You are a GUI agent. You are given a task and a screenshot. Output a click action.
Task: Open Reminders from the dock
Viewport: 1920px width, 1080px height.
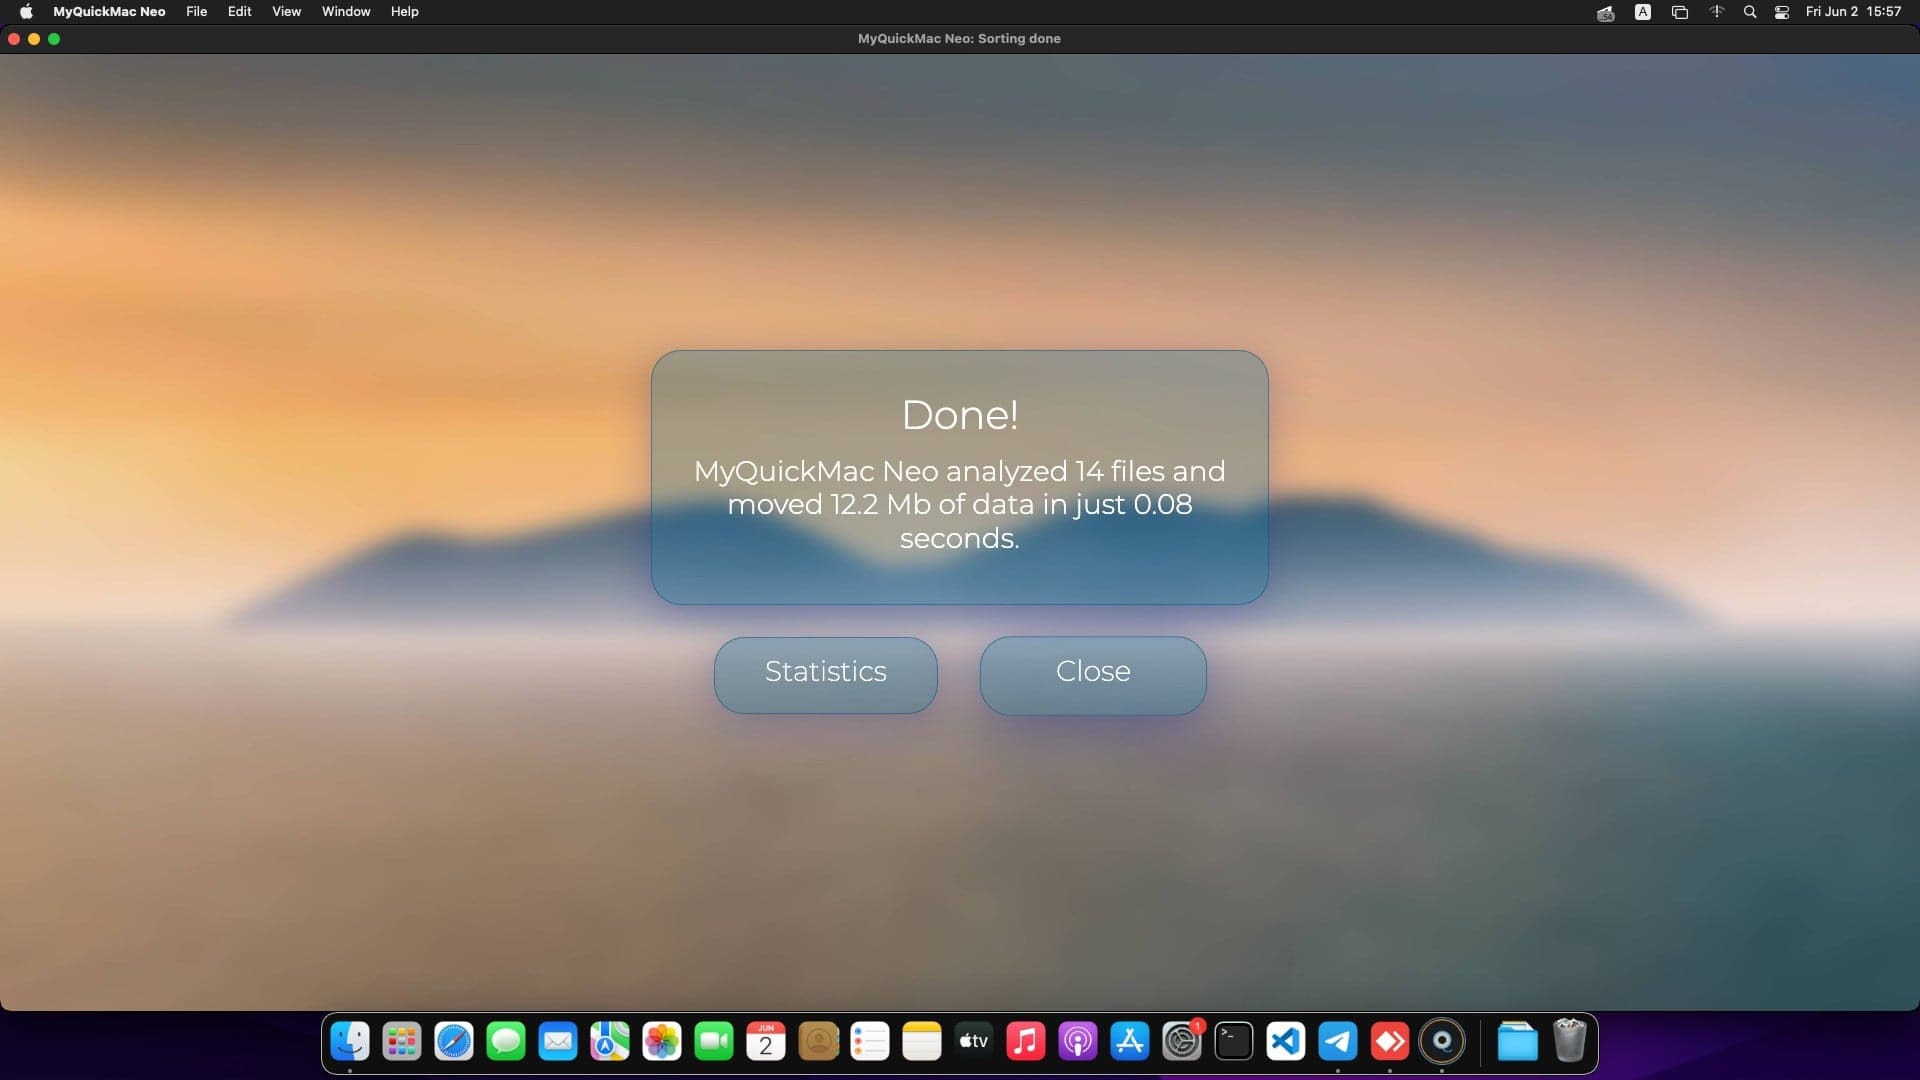tap(870, 1042)
